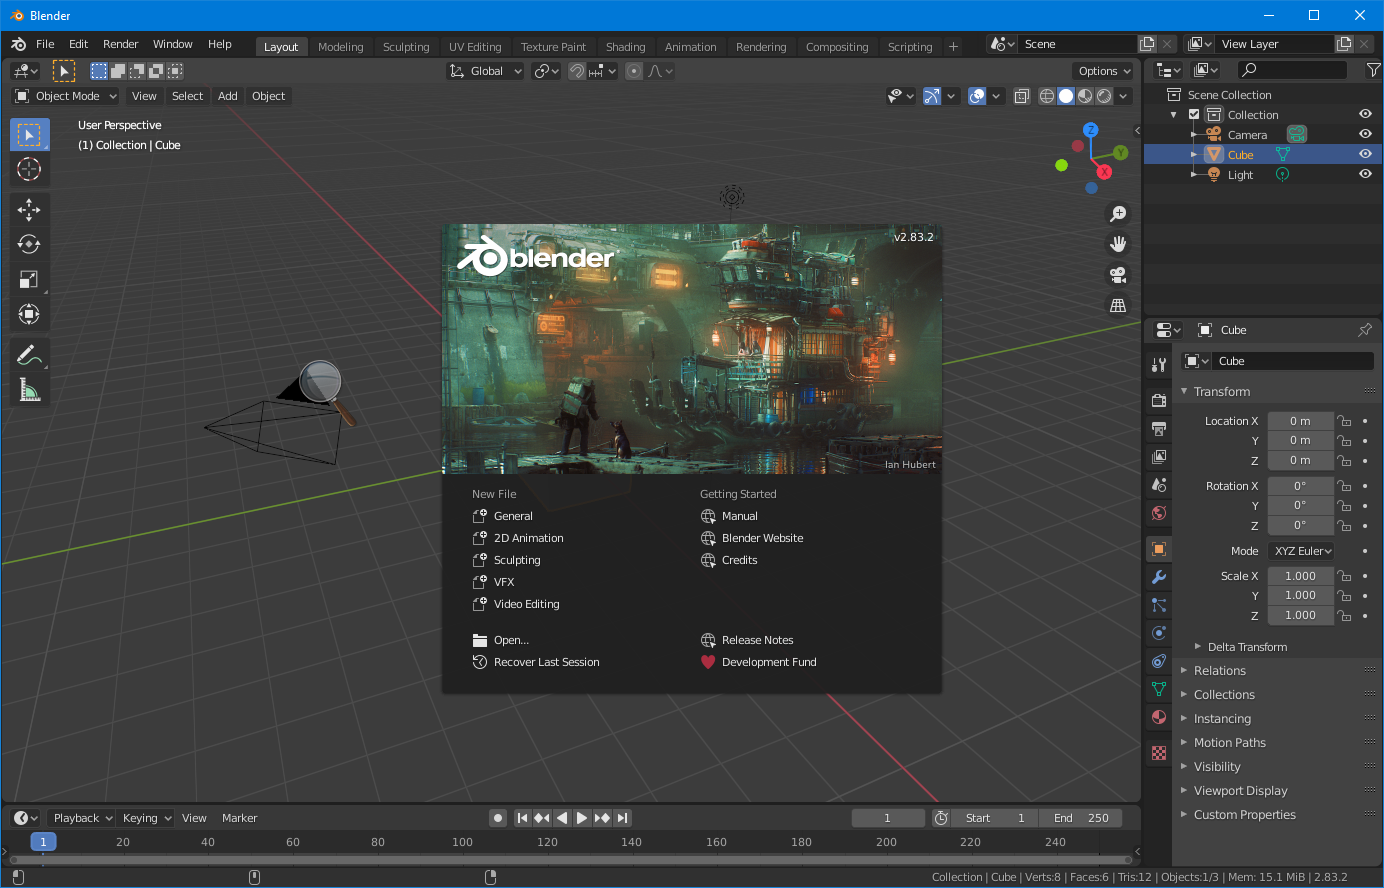Uncheck the Collection checkbox in outliner
This screenshot has width=1384, height=888.
coord(1194,115)
